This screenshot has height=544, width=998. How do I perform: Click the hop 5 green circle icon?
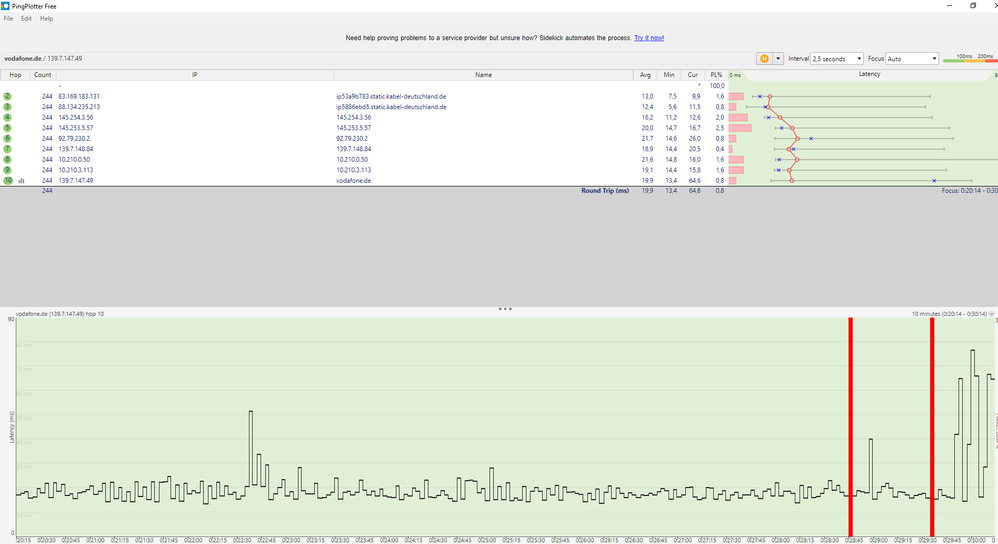click(7, 128)
